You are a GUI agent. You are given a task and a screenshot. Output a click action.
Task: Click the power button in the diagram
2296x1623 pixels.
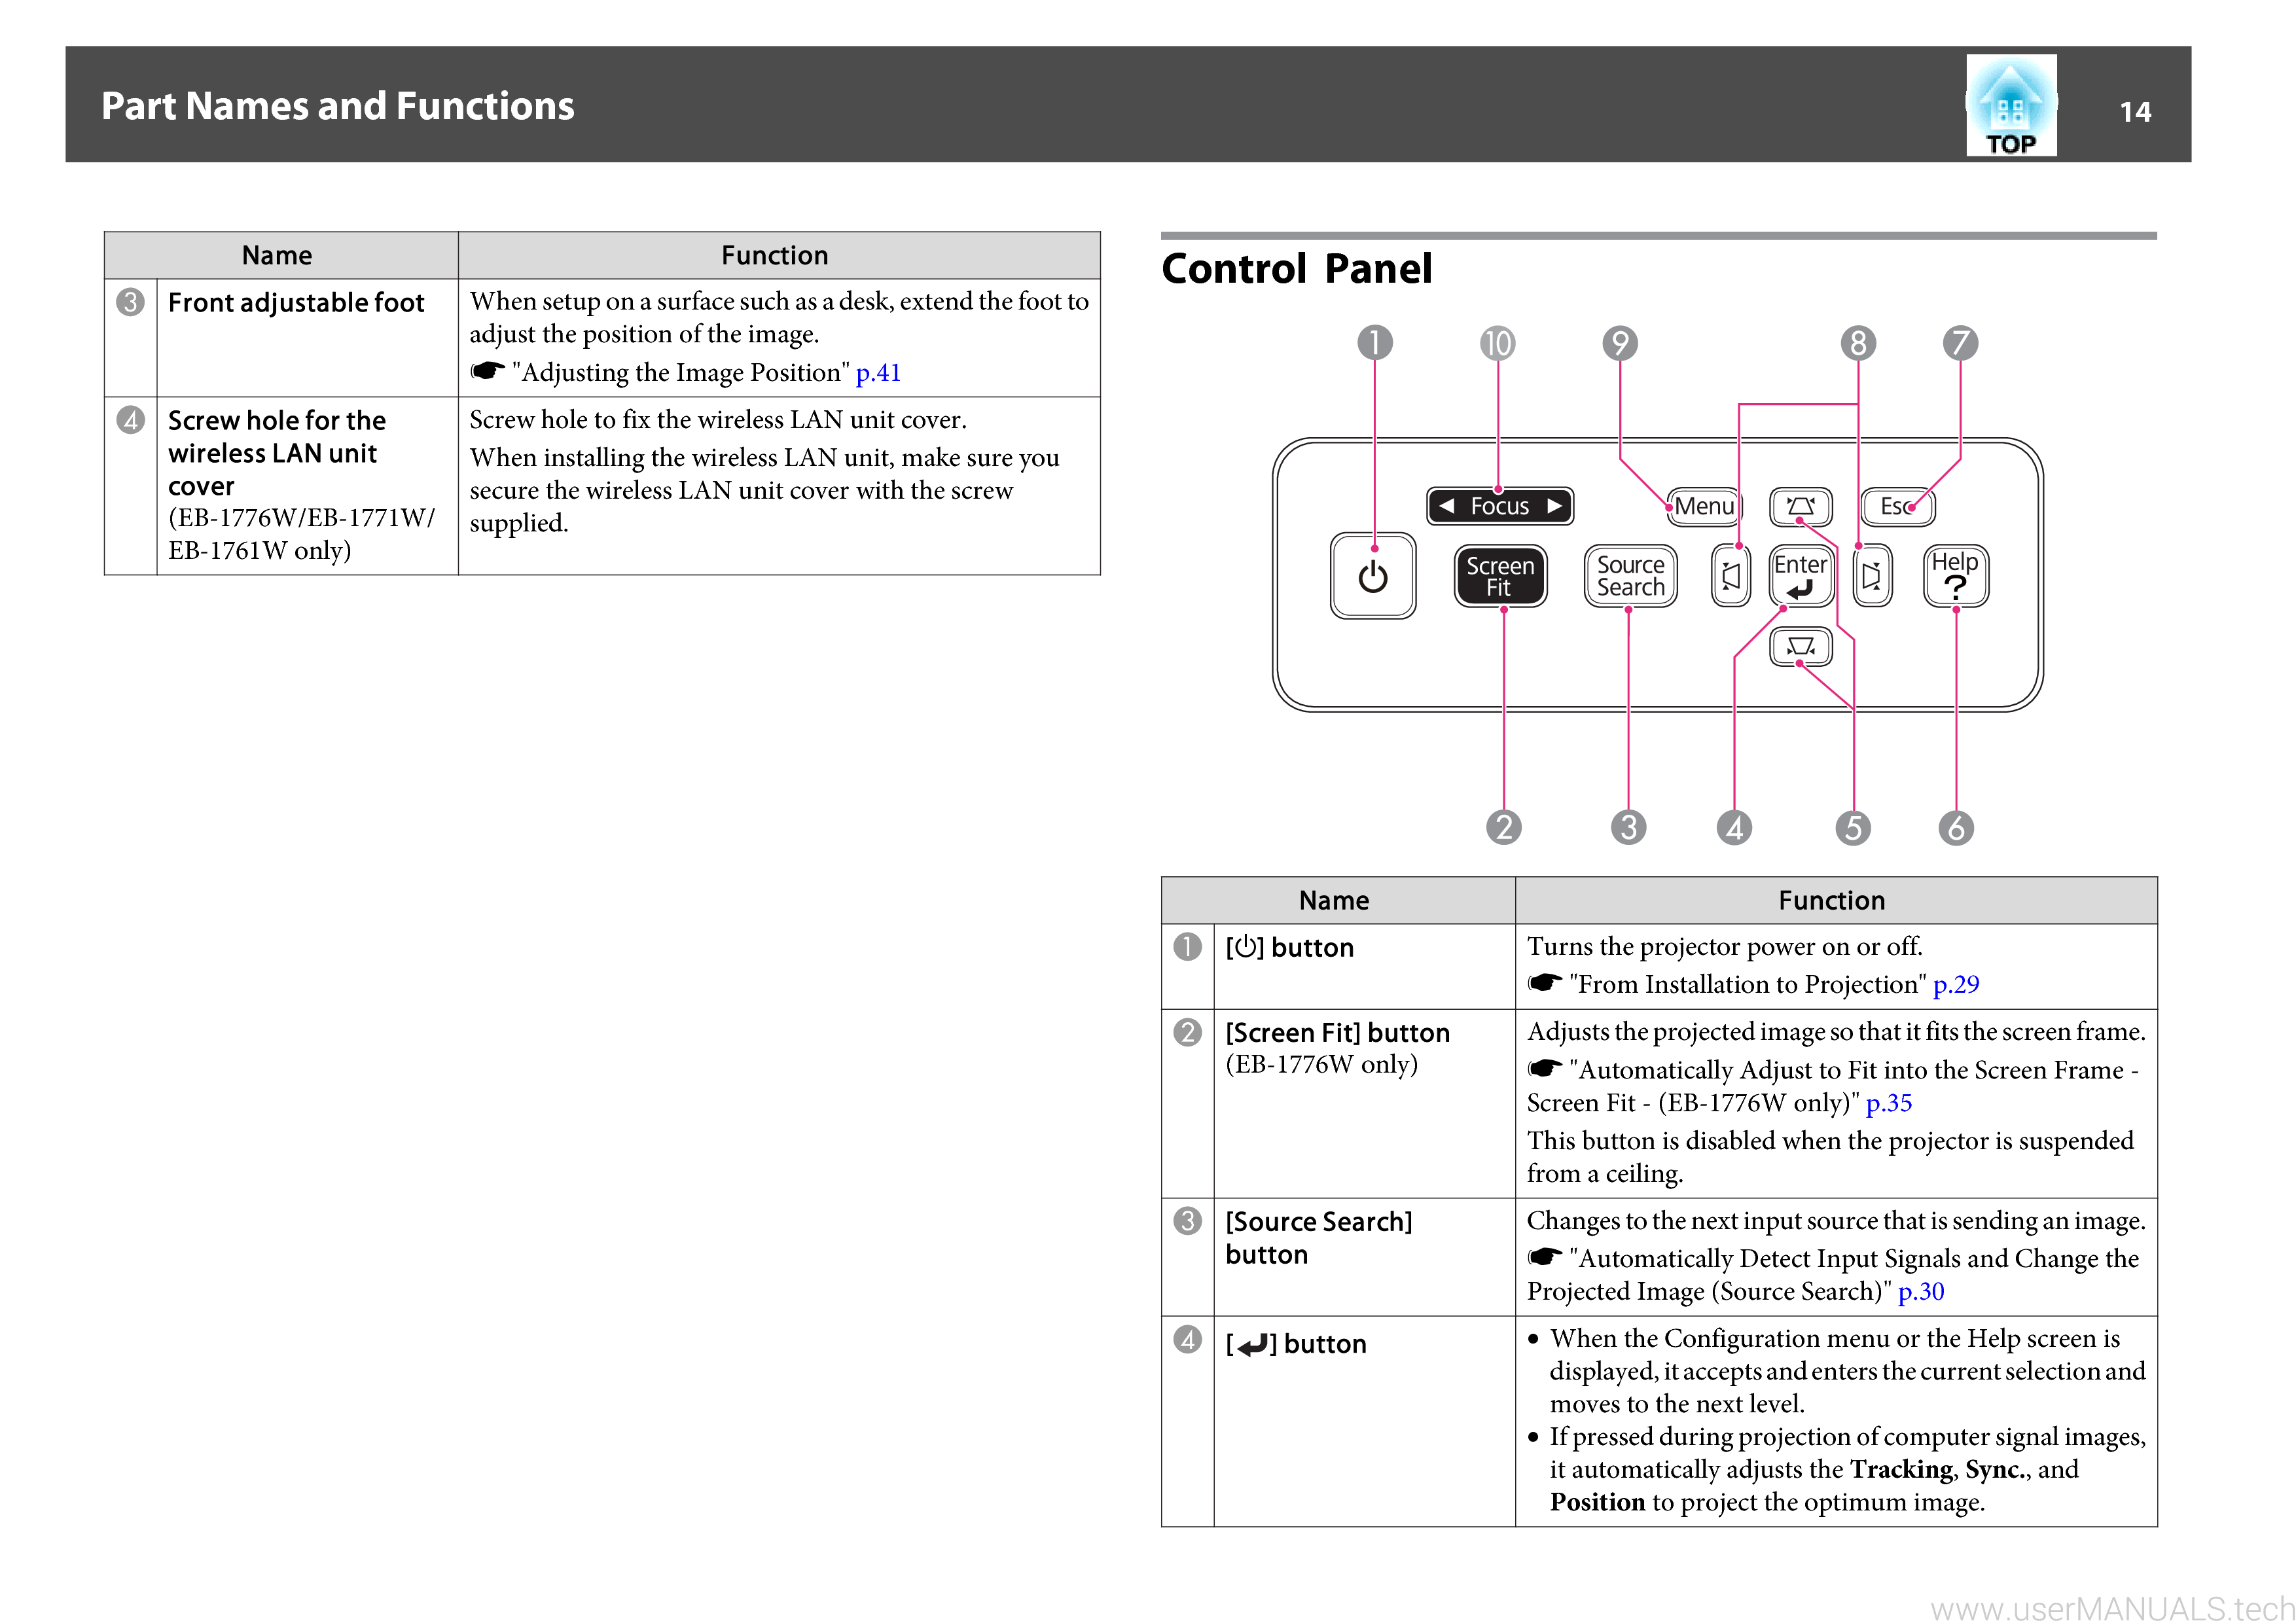coord(1373,576)
